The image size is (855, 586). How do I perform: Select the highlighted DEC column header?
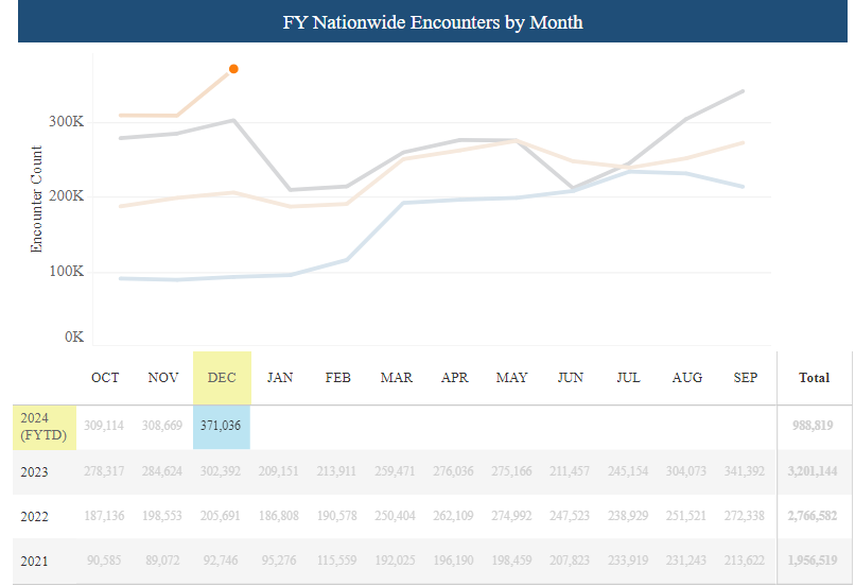(x=221, y=378)
